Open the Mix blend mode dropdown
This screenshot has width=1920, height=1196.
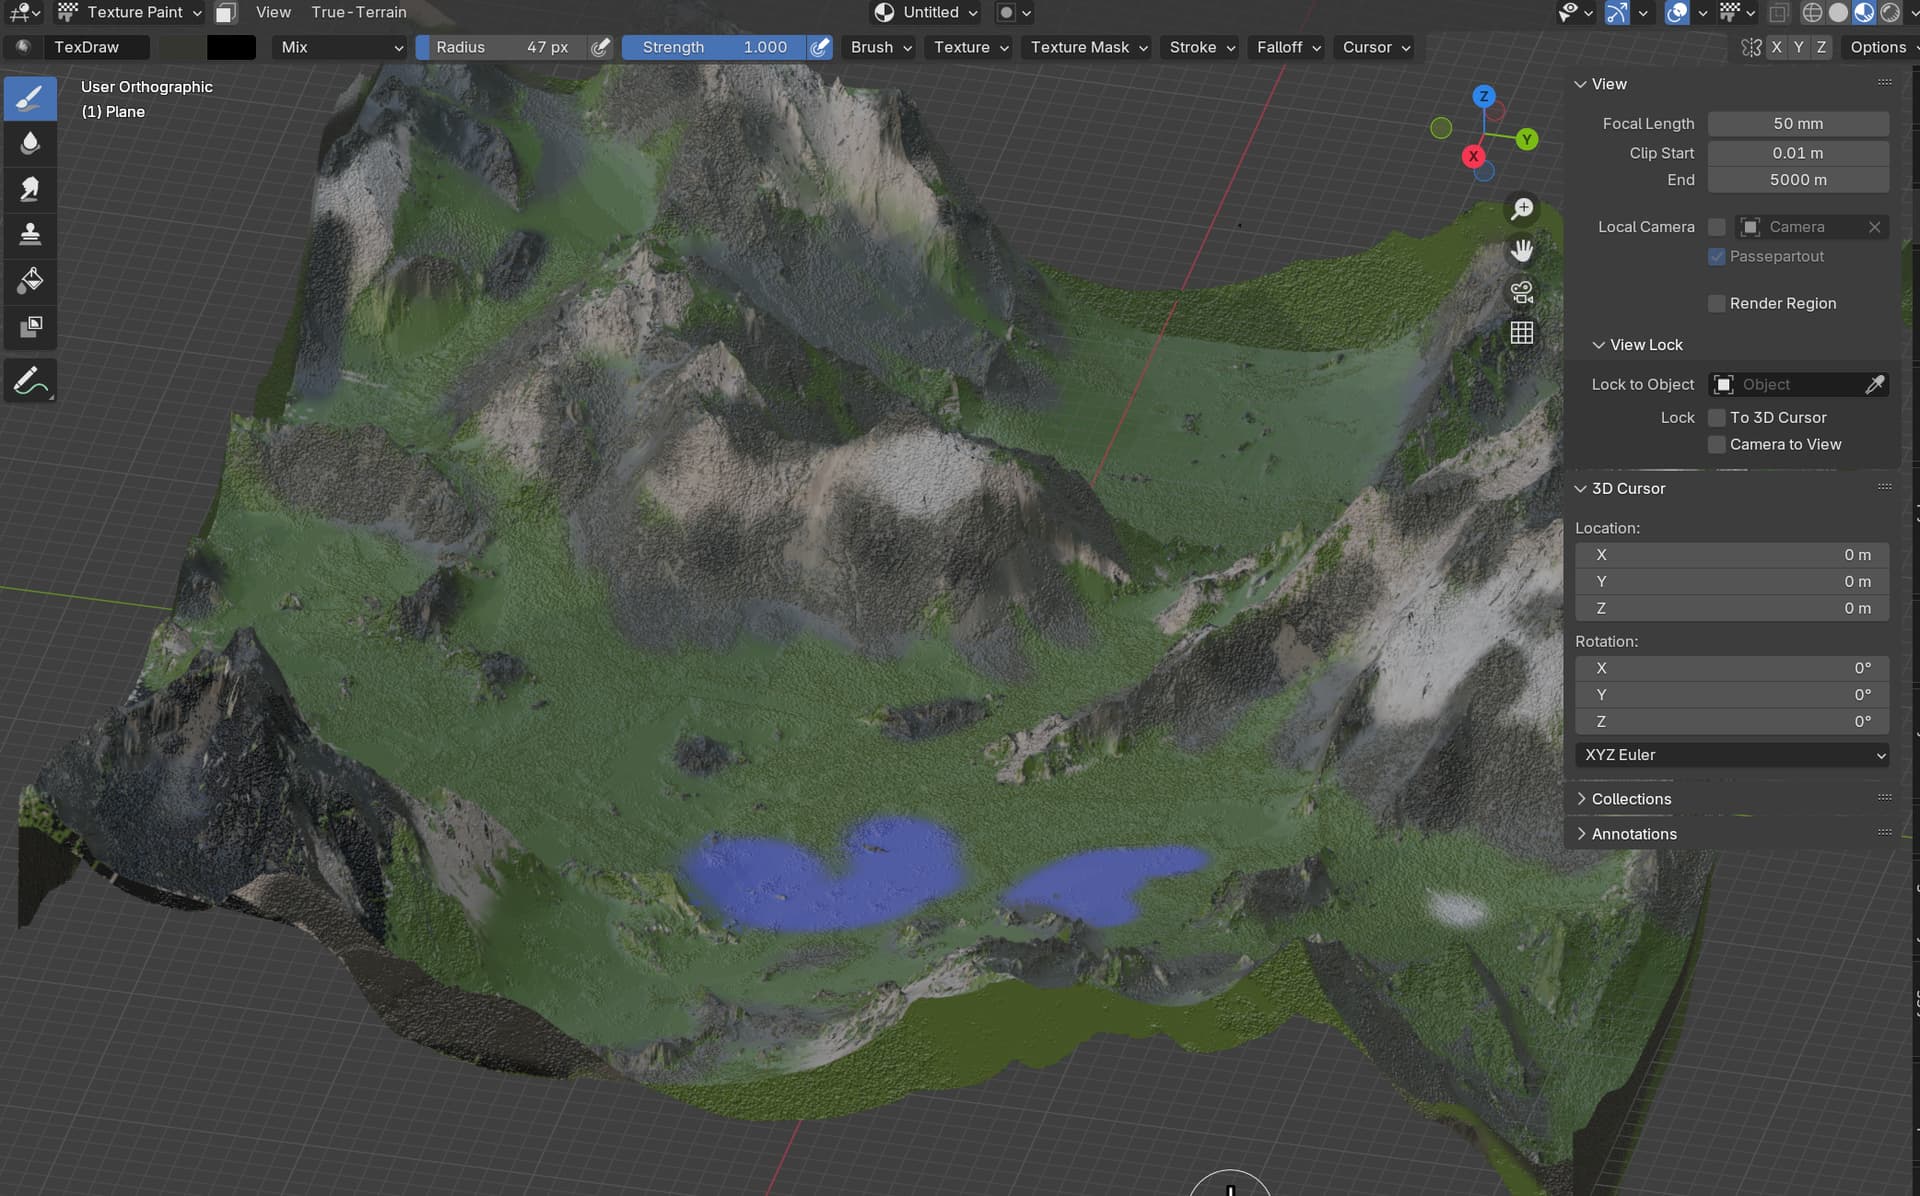340,47
